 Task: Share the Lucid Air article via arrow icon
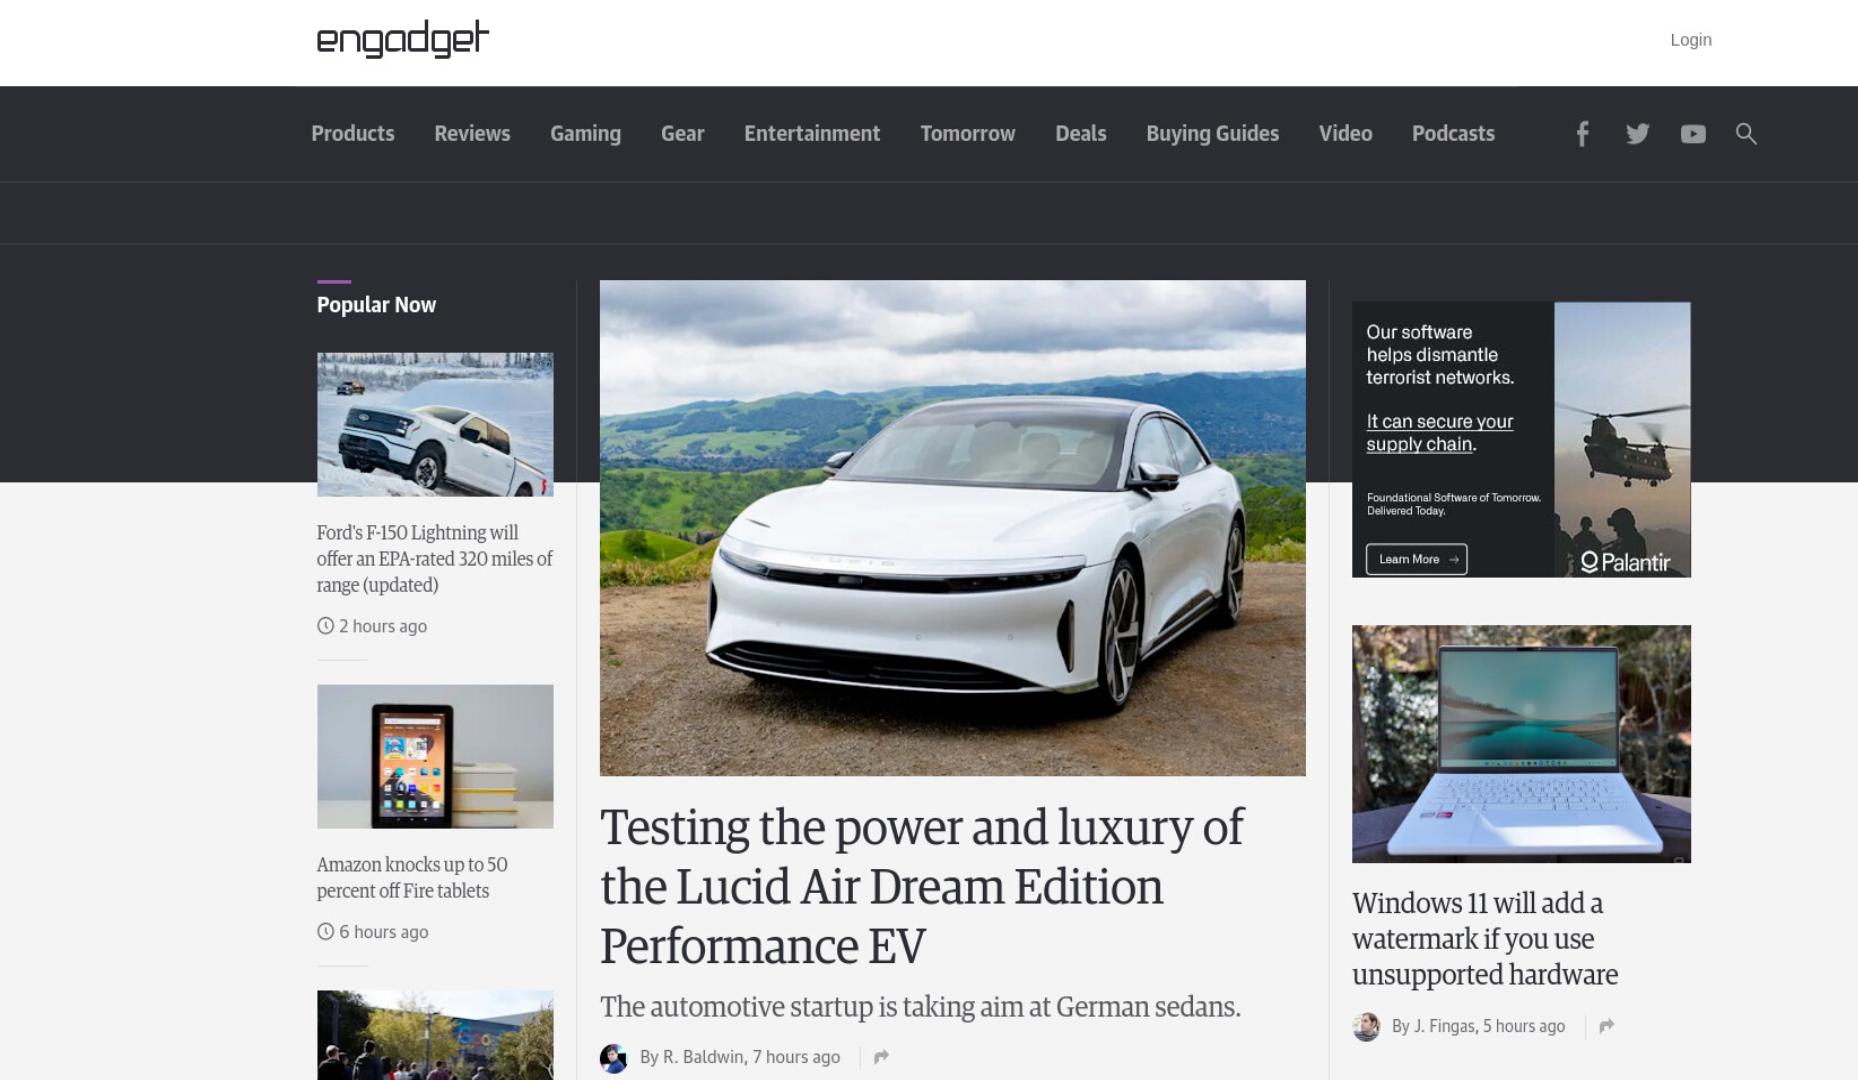(x=881, y=1057)
